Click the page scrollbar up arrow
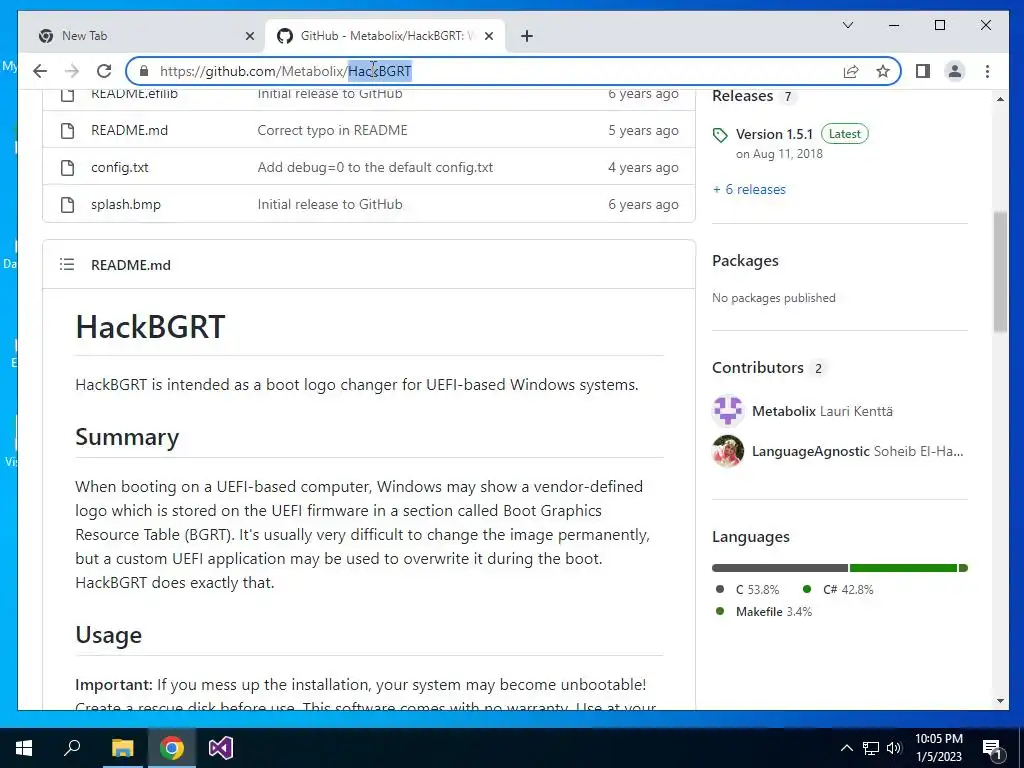The height and width of the screenshot is (768, 1024). (x=1000, y=99)
